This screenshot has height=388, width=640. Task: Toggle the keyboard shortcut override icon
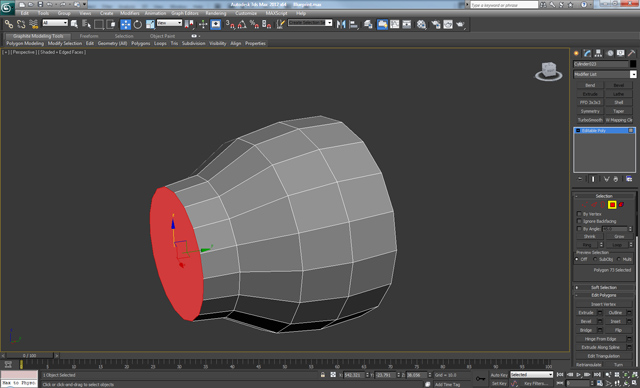[216, 24]
